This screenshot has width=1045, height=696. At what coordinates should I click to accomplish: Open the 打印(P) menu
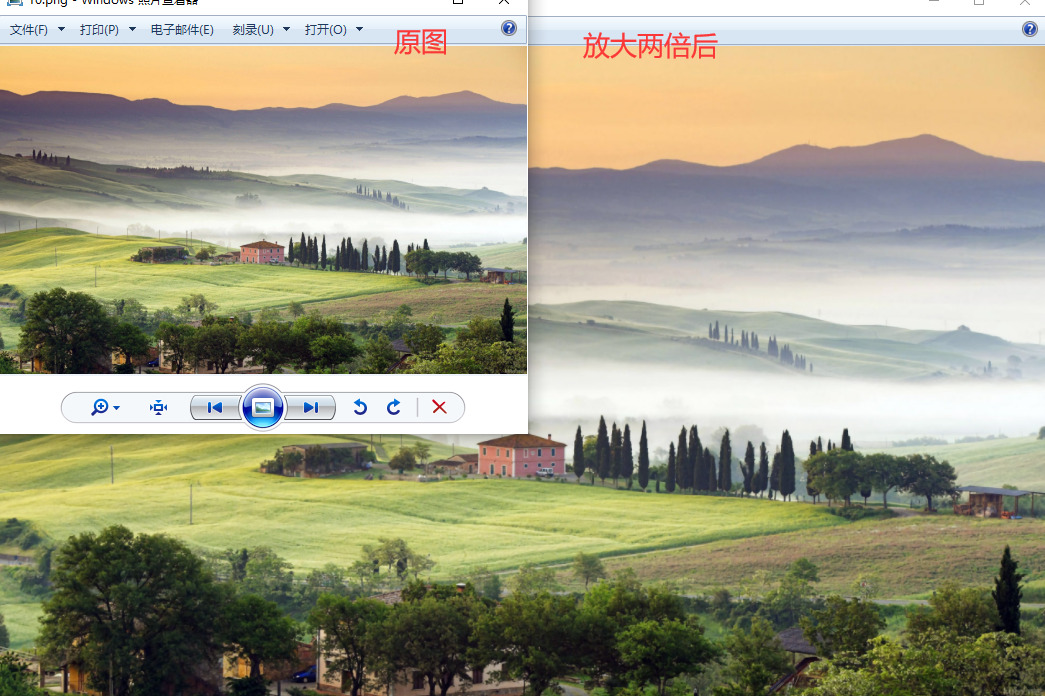[99, 29]
